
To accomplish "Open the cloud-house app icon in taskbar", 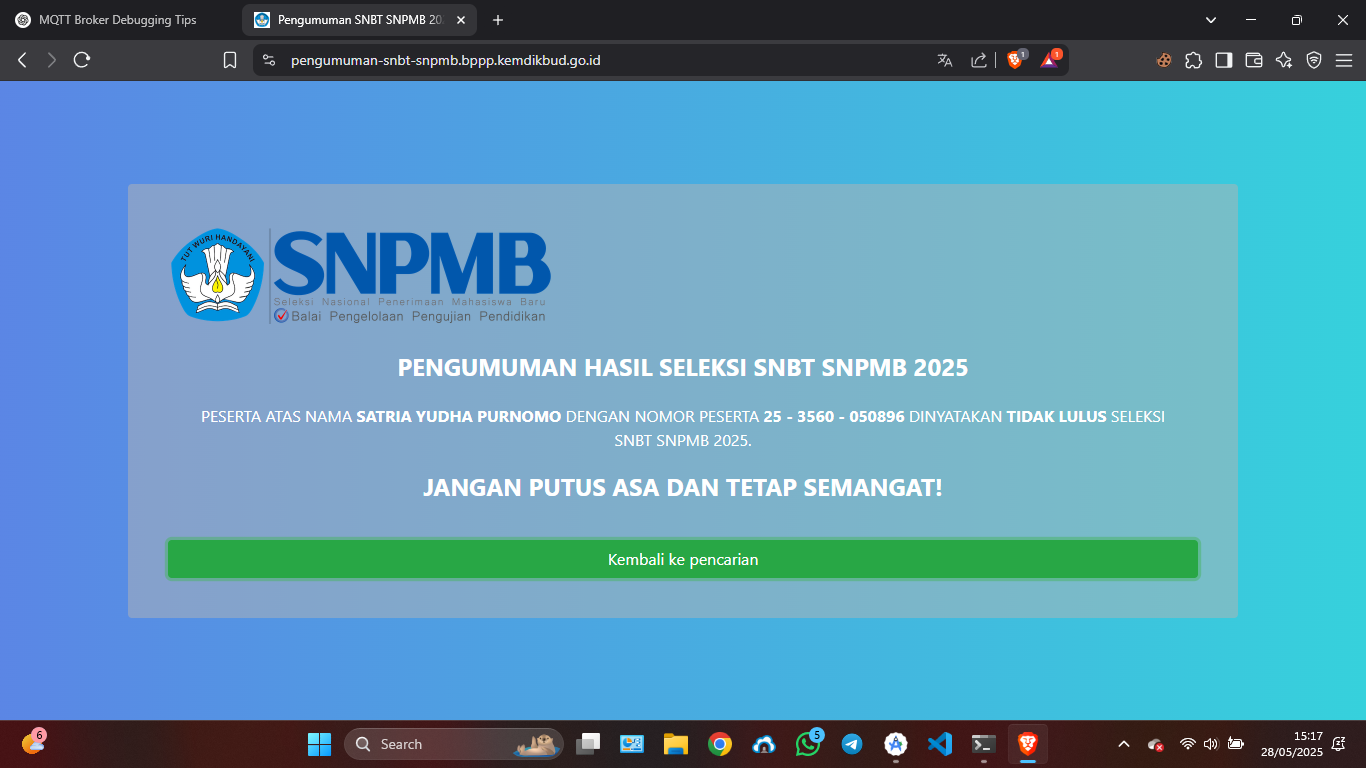I will click(x=764, y=744).
